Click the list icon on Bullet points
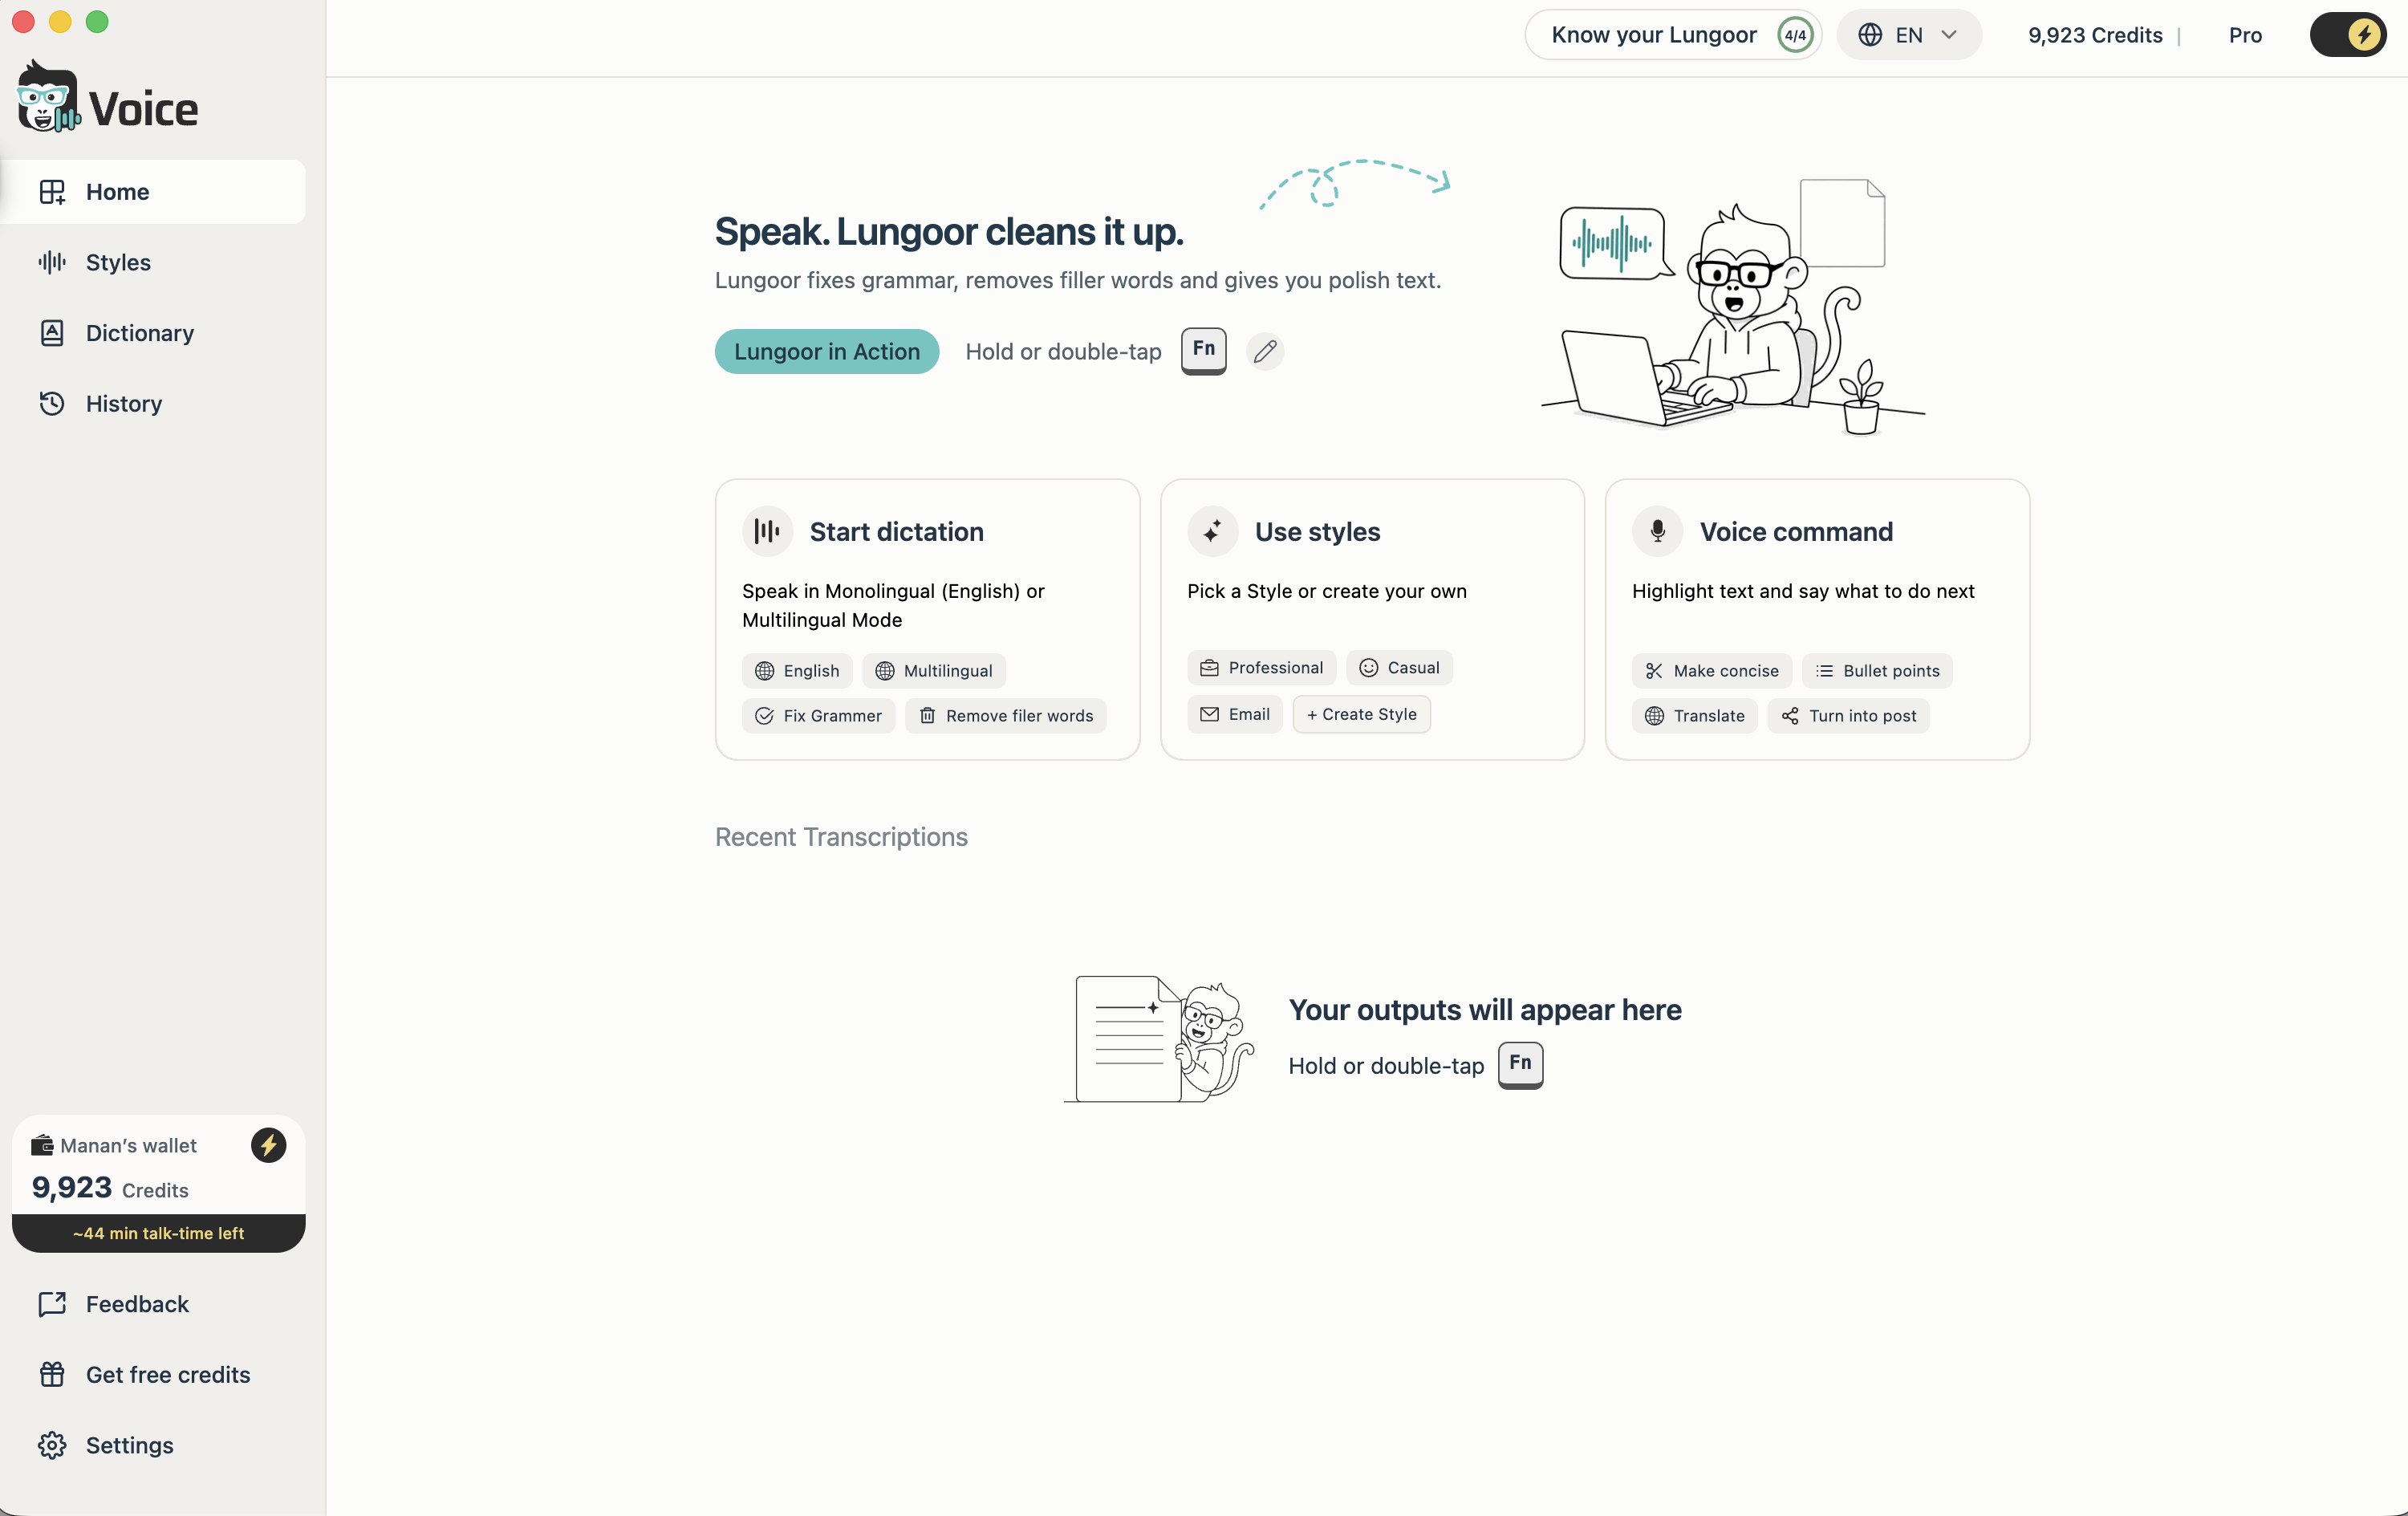Viewport: 2408px width, 1516px height. tap(1824, 671)
